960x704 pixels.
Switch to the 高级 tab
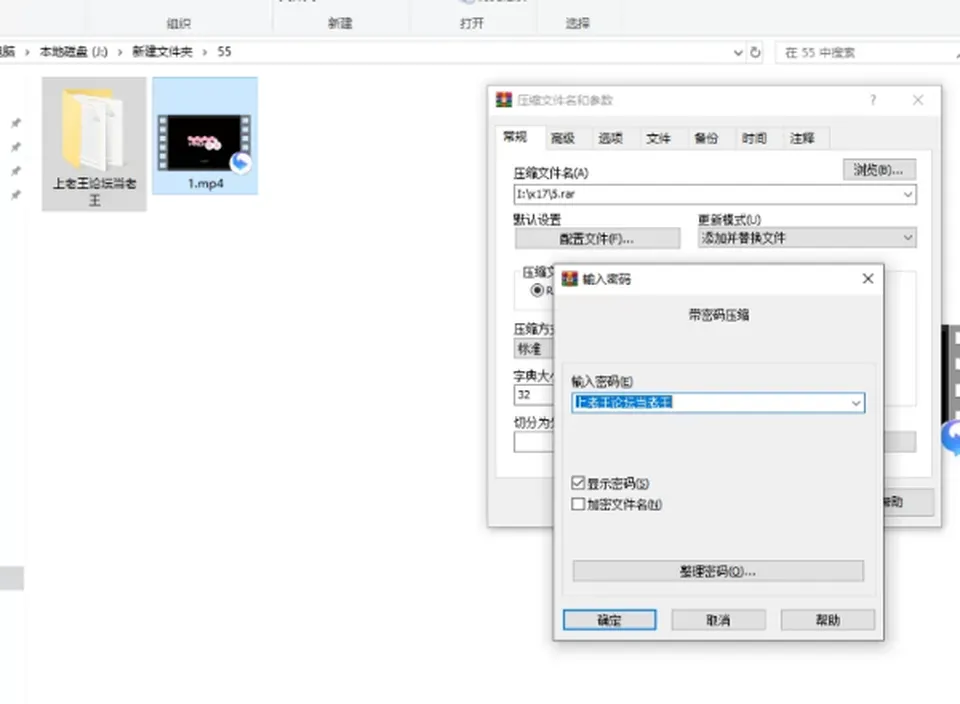coord(563,138)
